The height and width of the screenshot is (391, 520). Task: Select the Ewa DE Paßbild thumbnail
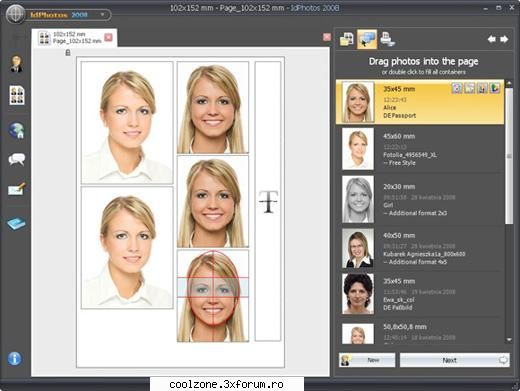click(358, 294)
